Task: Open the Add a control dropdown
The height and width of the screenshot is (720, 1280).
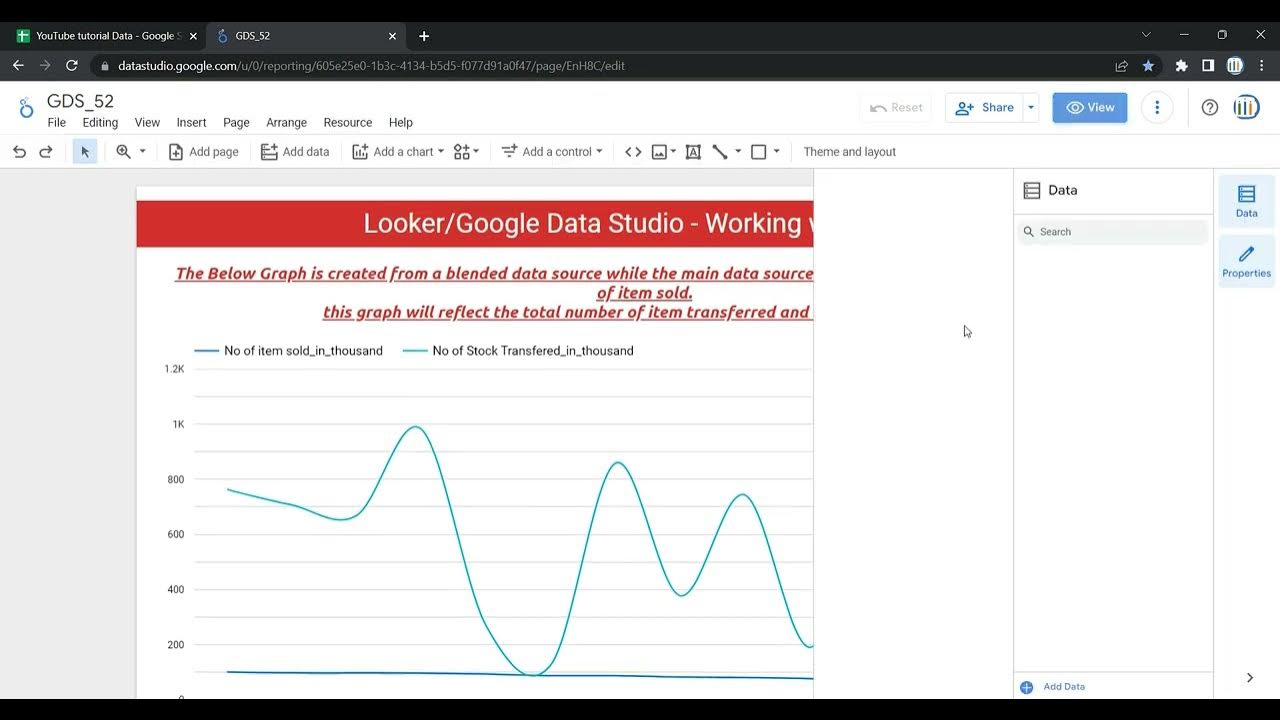Action: click(552, 152)
